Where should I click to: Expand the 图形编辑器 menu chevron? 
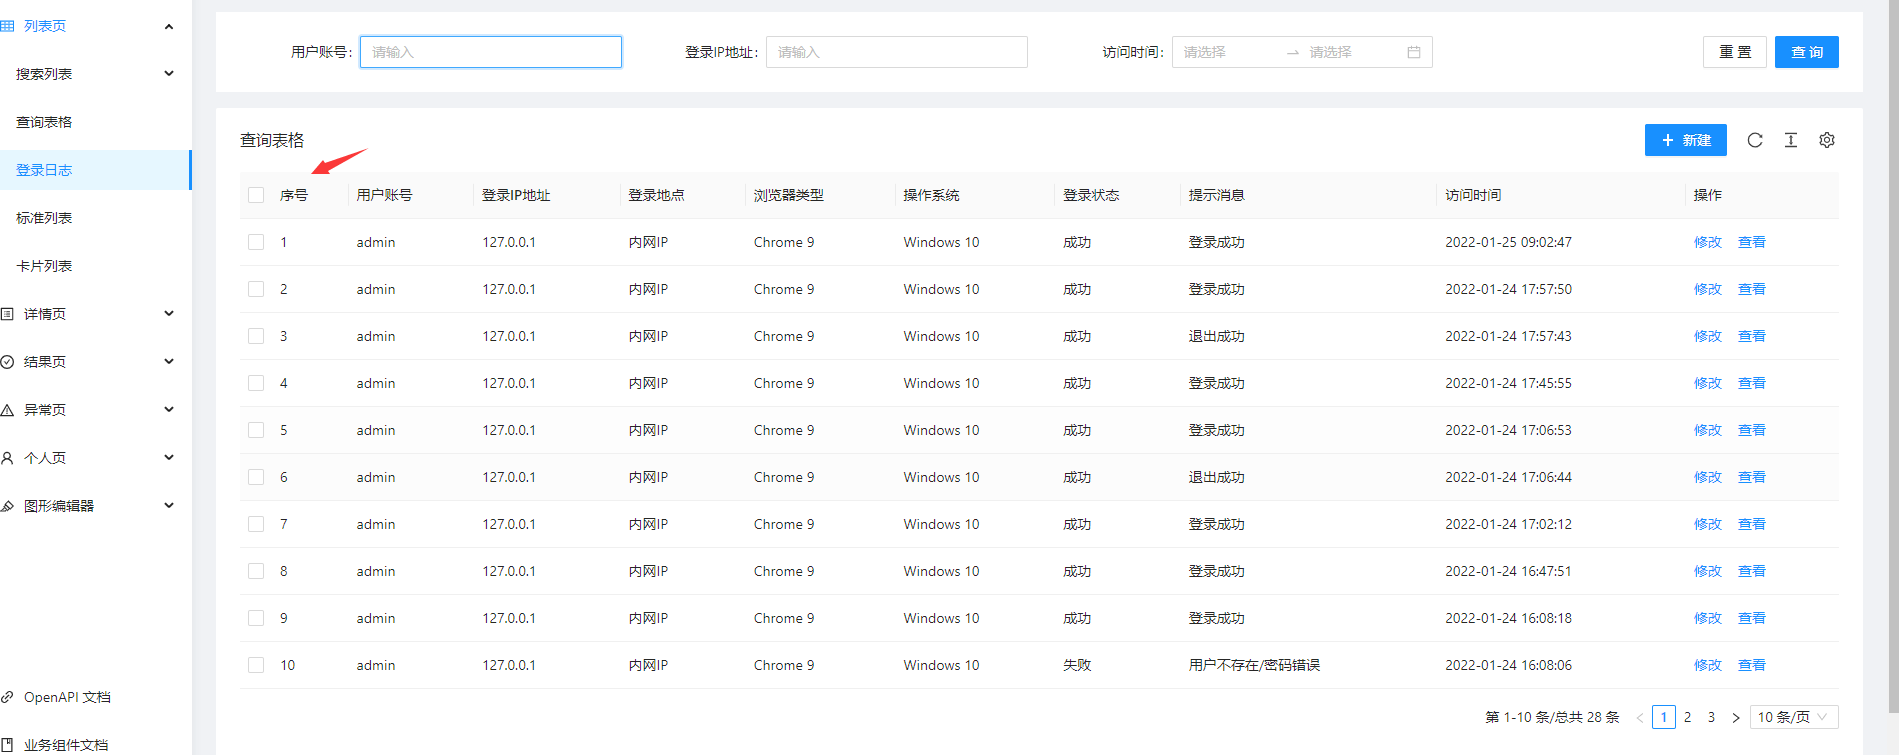(x=169, y=505)
